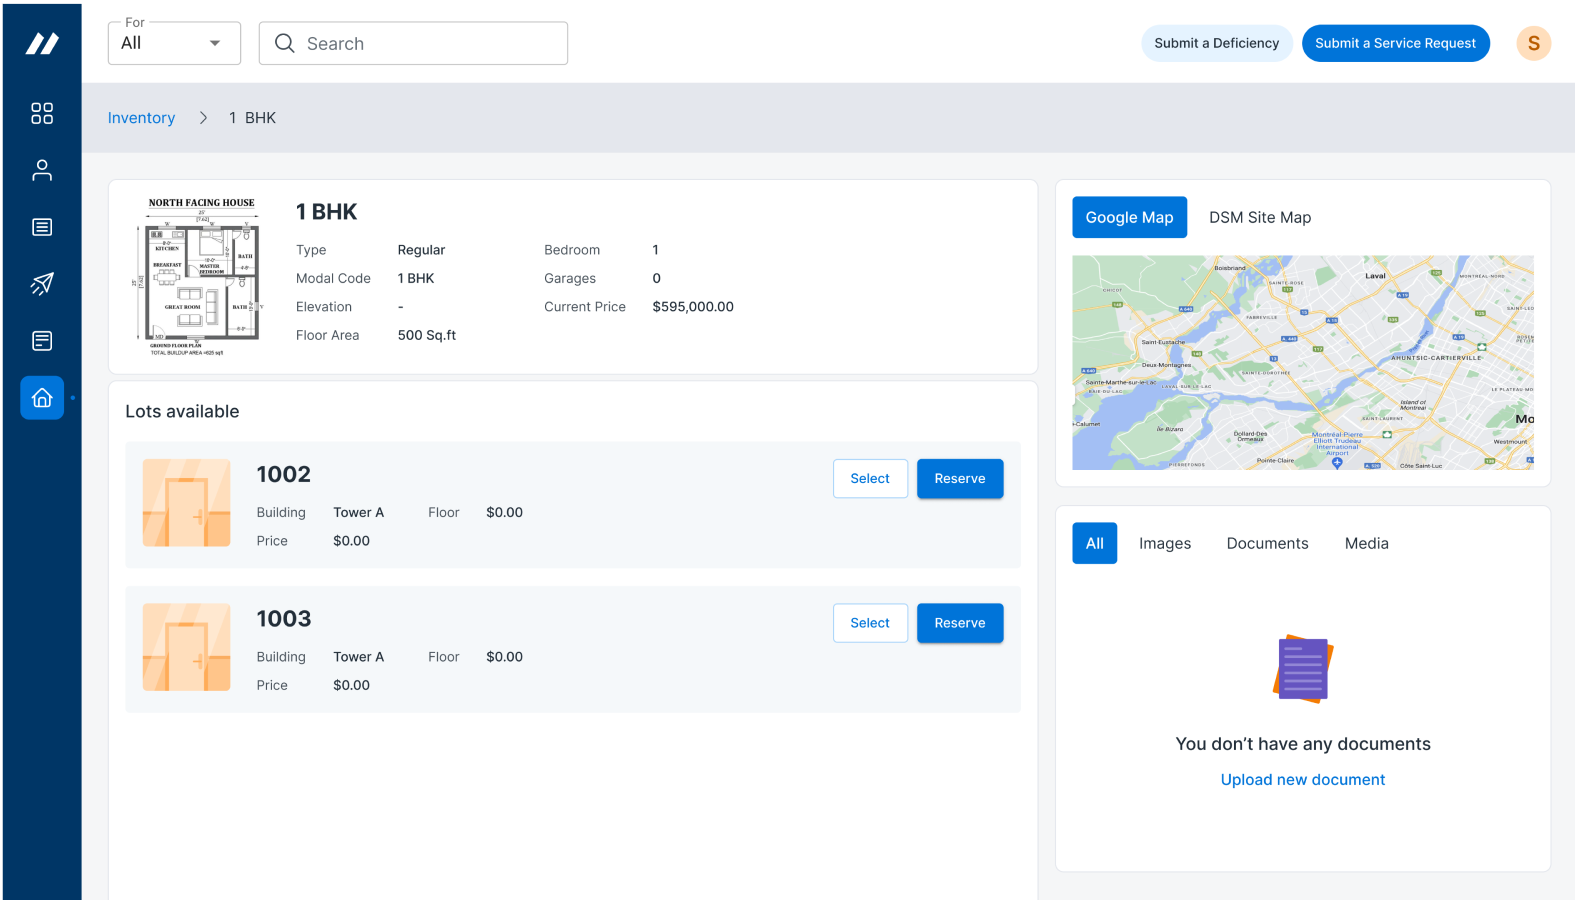This screenshot has width=1575, height=900.
Task: Click the Lots available heading
Action: point(182,411)
